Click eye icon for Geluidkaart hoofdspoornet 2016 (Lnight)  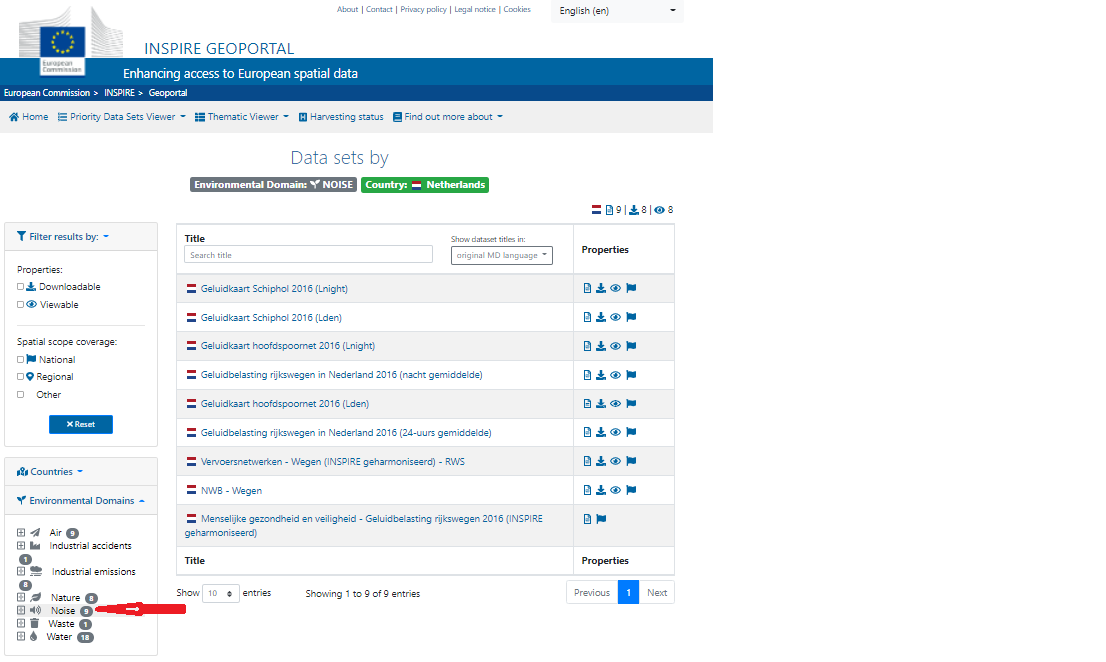[616, 346]
